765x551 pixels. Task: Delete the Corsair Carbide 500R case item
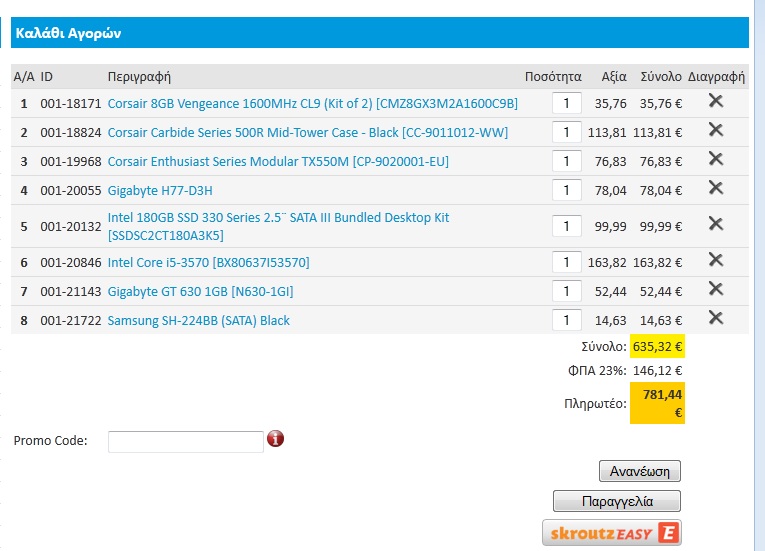point(716,130)
